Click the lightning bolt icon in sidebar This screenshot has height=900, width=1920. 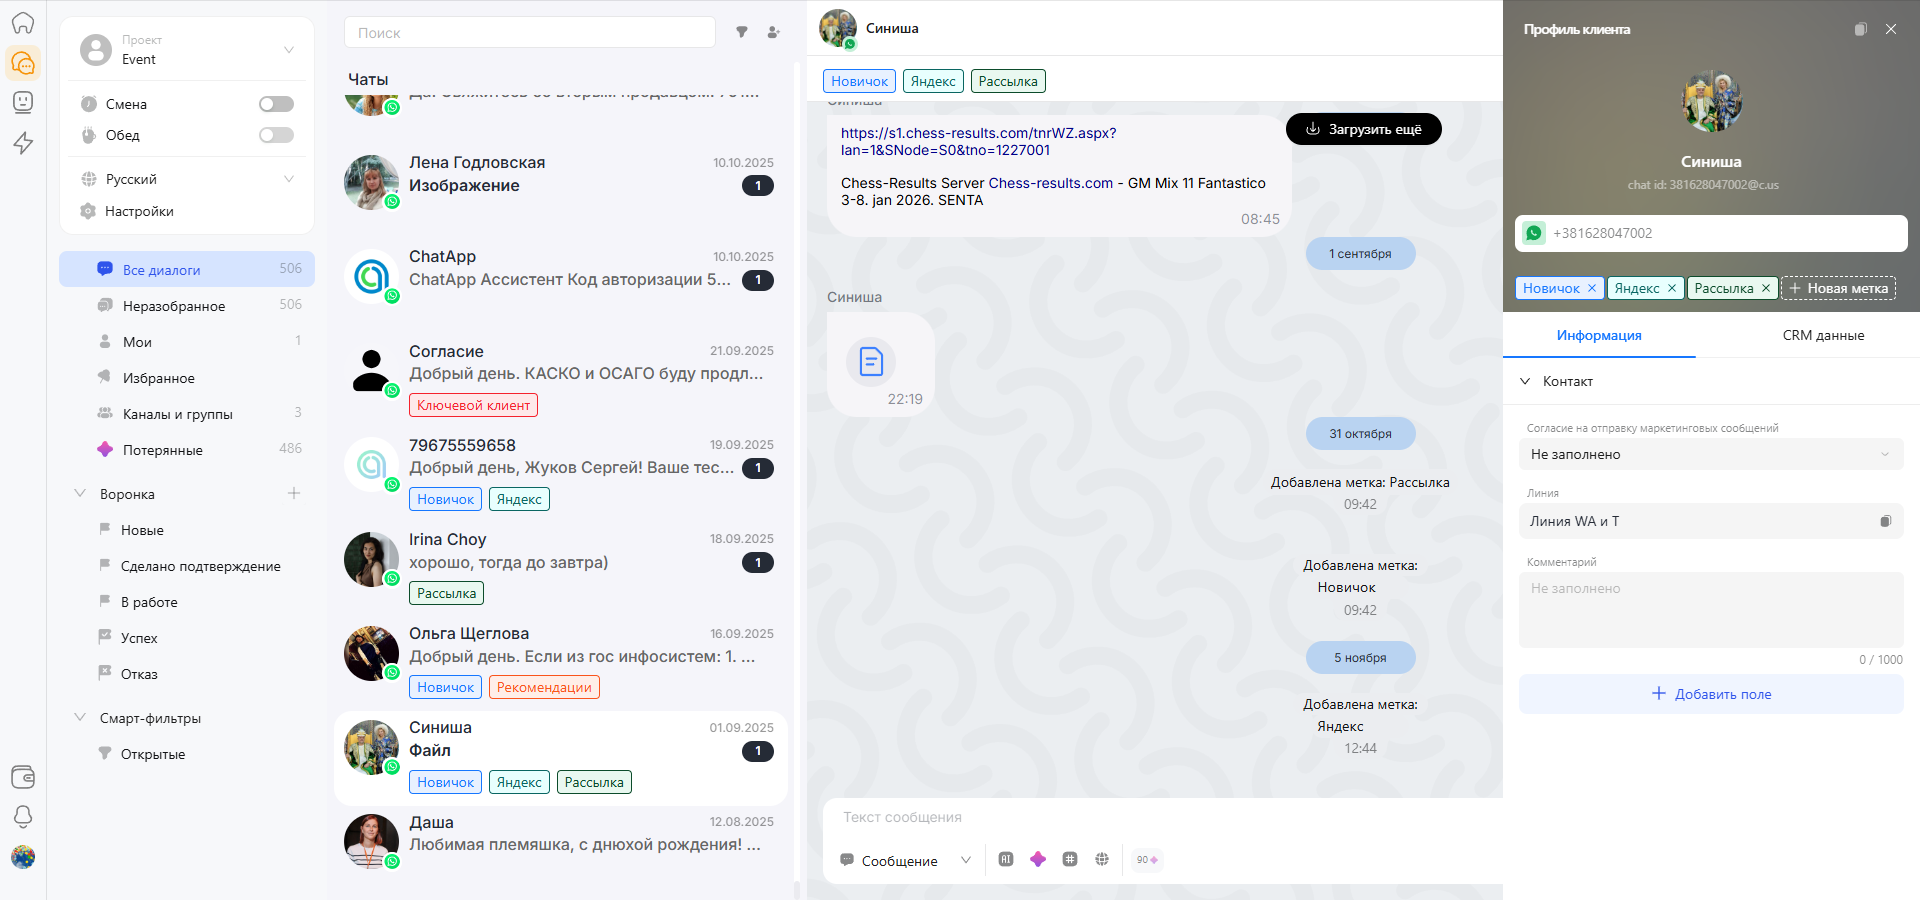[x=23, y=143]
